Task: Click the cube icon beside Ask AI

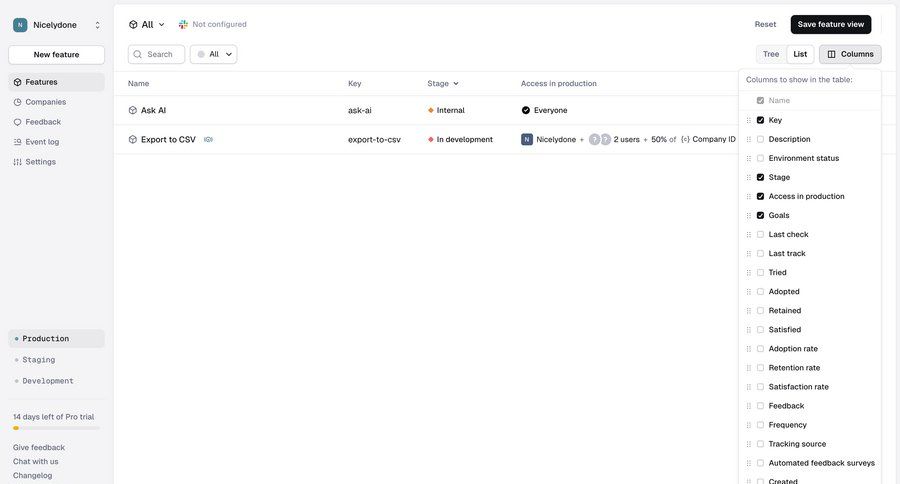Action: click(x=133, y=110)
